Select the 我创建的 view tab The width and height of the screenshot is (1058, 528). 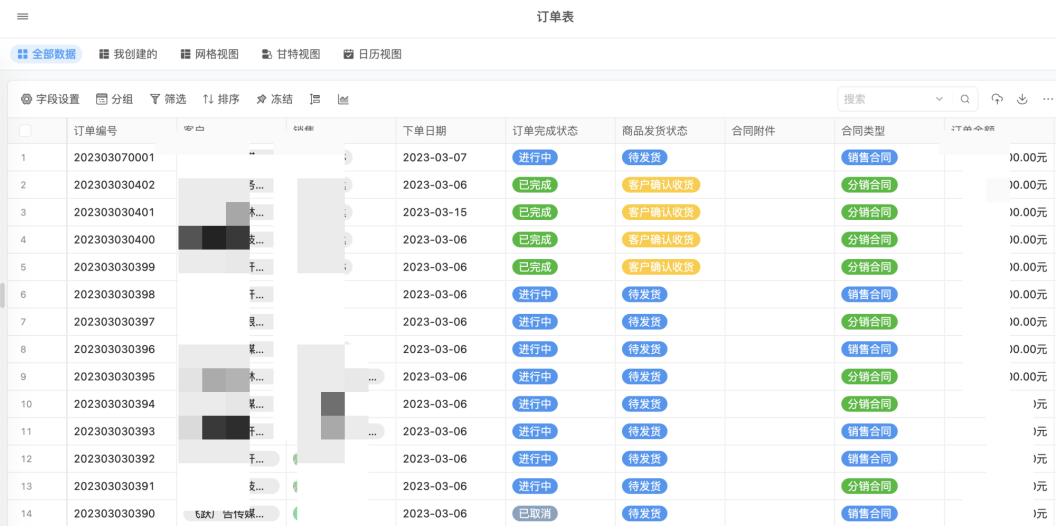point(128,54)
